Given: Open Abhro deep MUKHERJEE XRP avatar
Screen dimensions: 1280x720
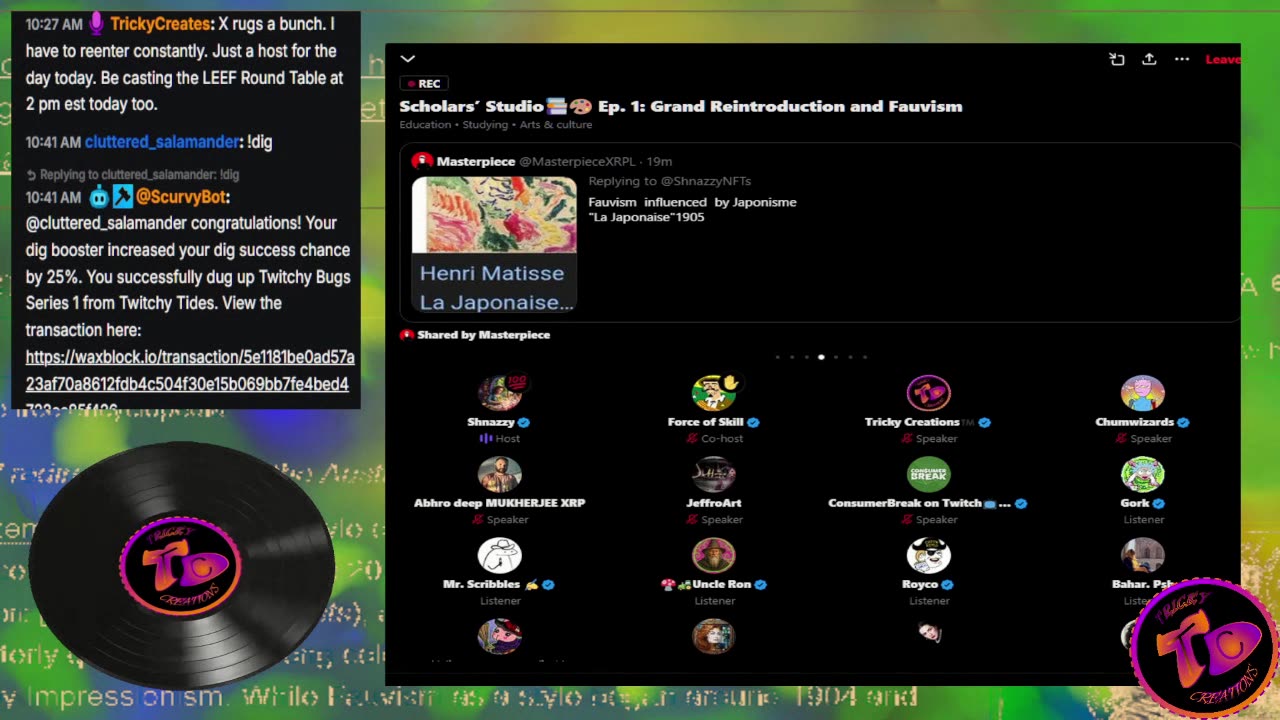Looking at the screenshot, I should 500,474.
